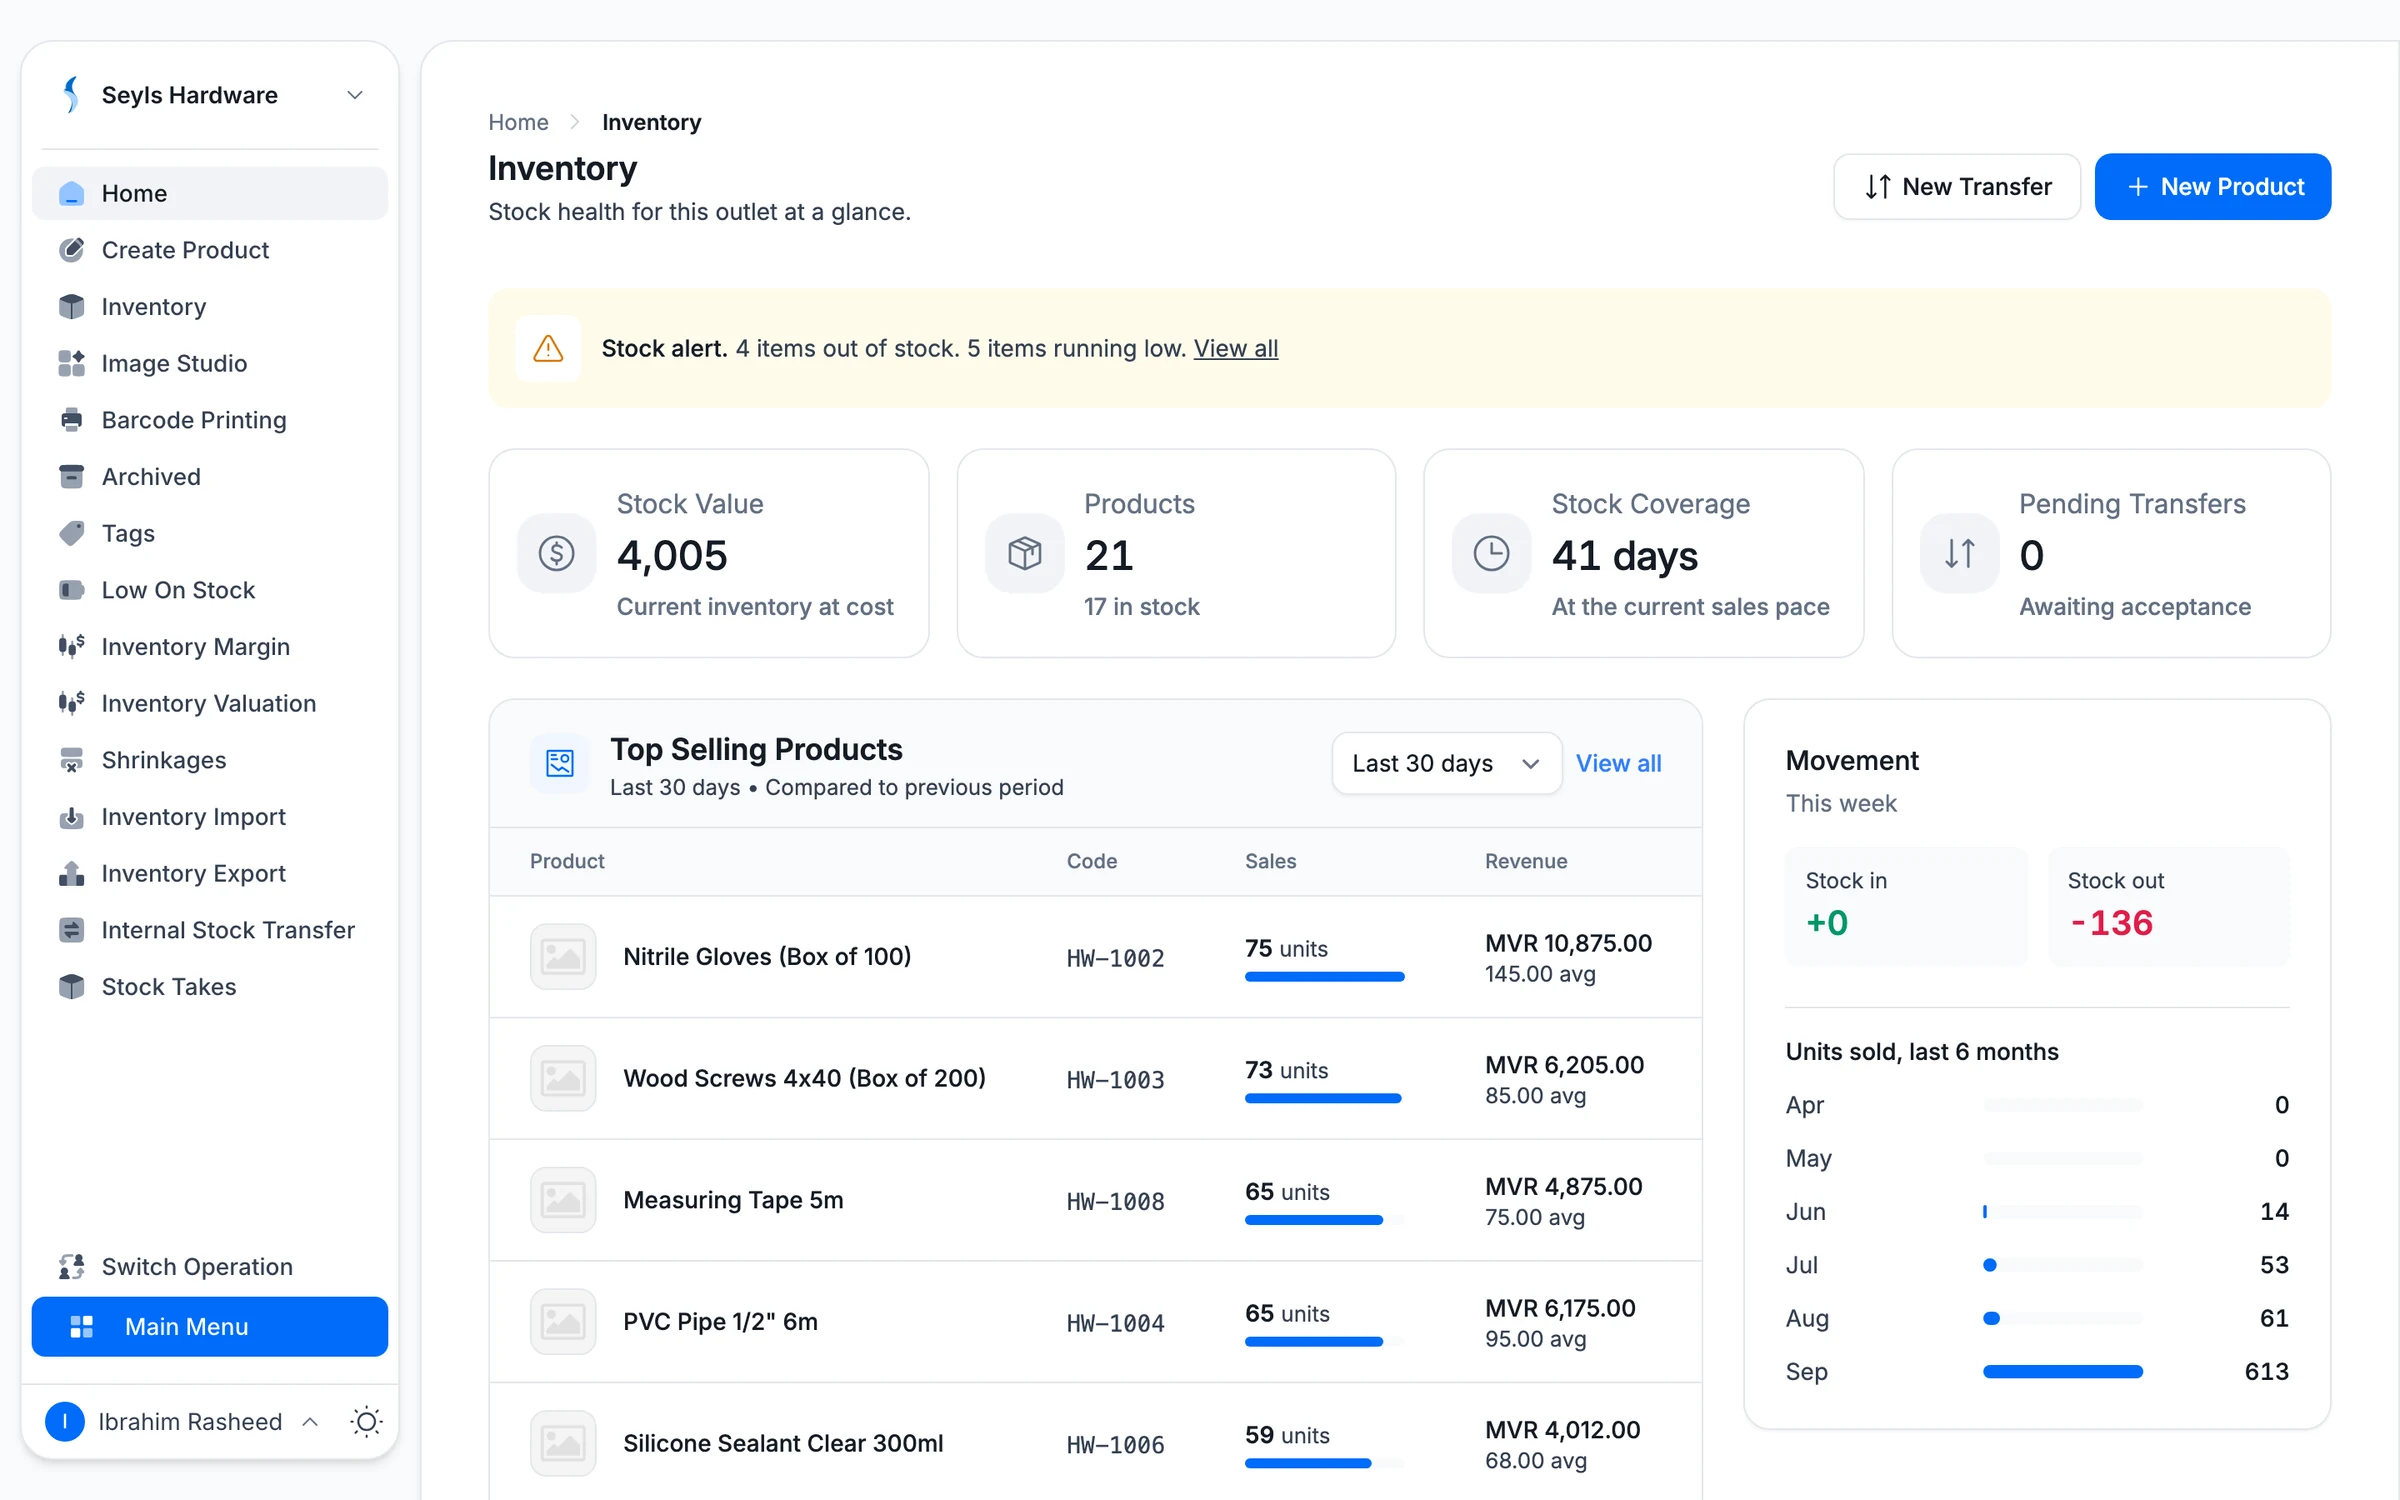Image resolution: width=2400 pixels, height=1500 pixels.
Task: Click the Wood Screws 4x40 product name
Action: [x=804, y=1079]
